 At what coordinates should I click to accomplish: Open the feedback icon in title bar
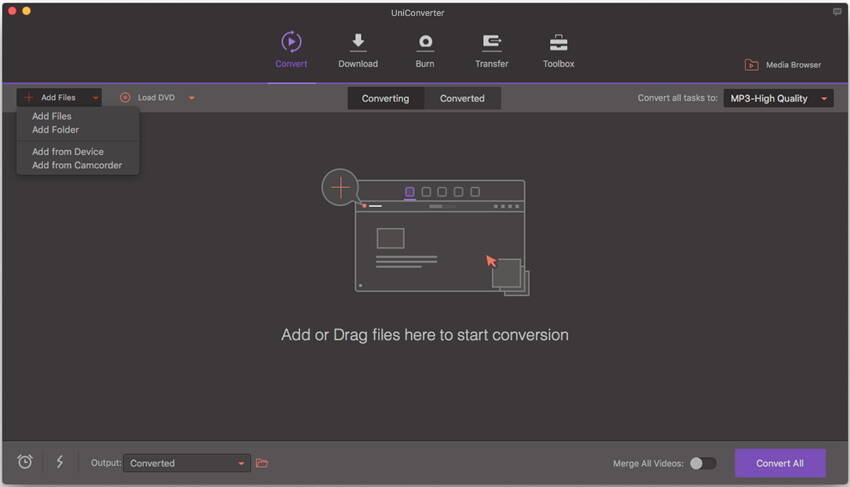(837, 12)
